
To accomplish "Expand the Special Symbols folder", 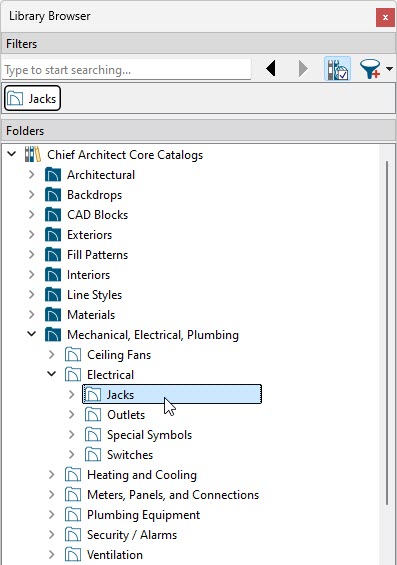I will [72, 435].
